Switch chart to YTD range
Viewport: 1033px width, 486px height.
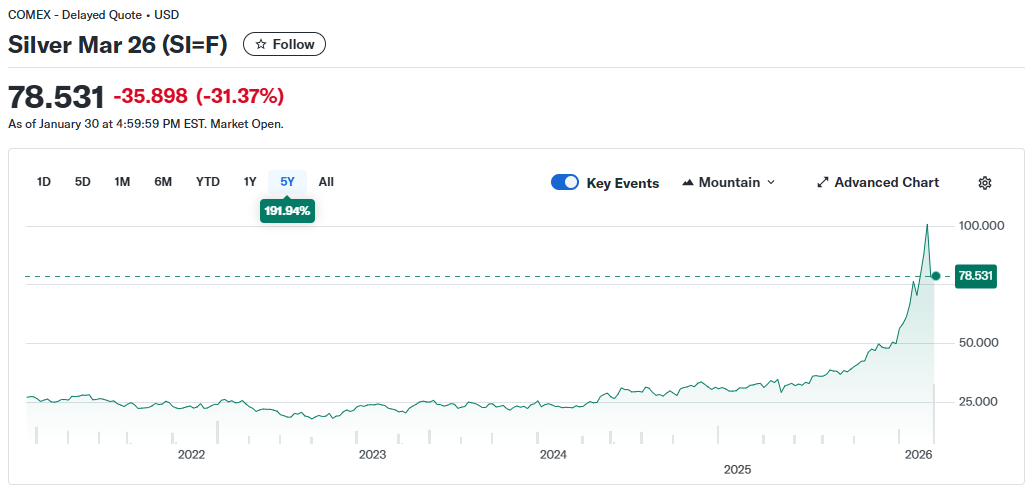(207, 182)
